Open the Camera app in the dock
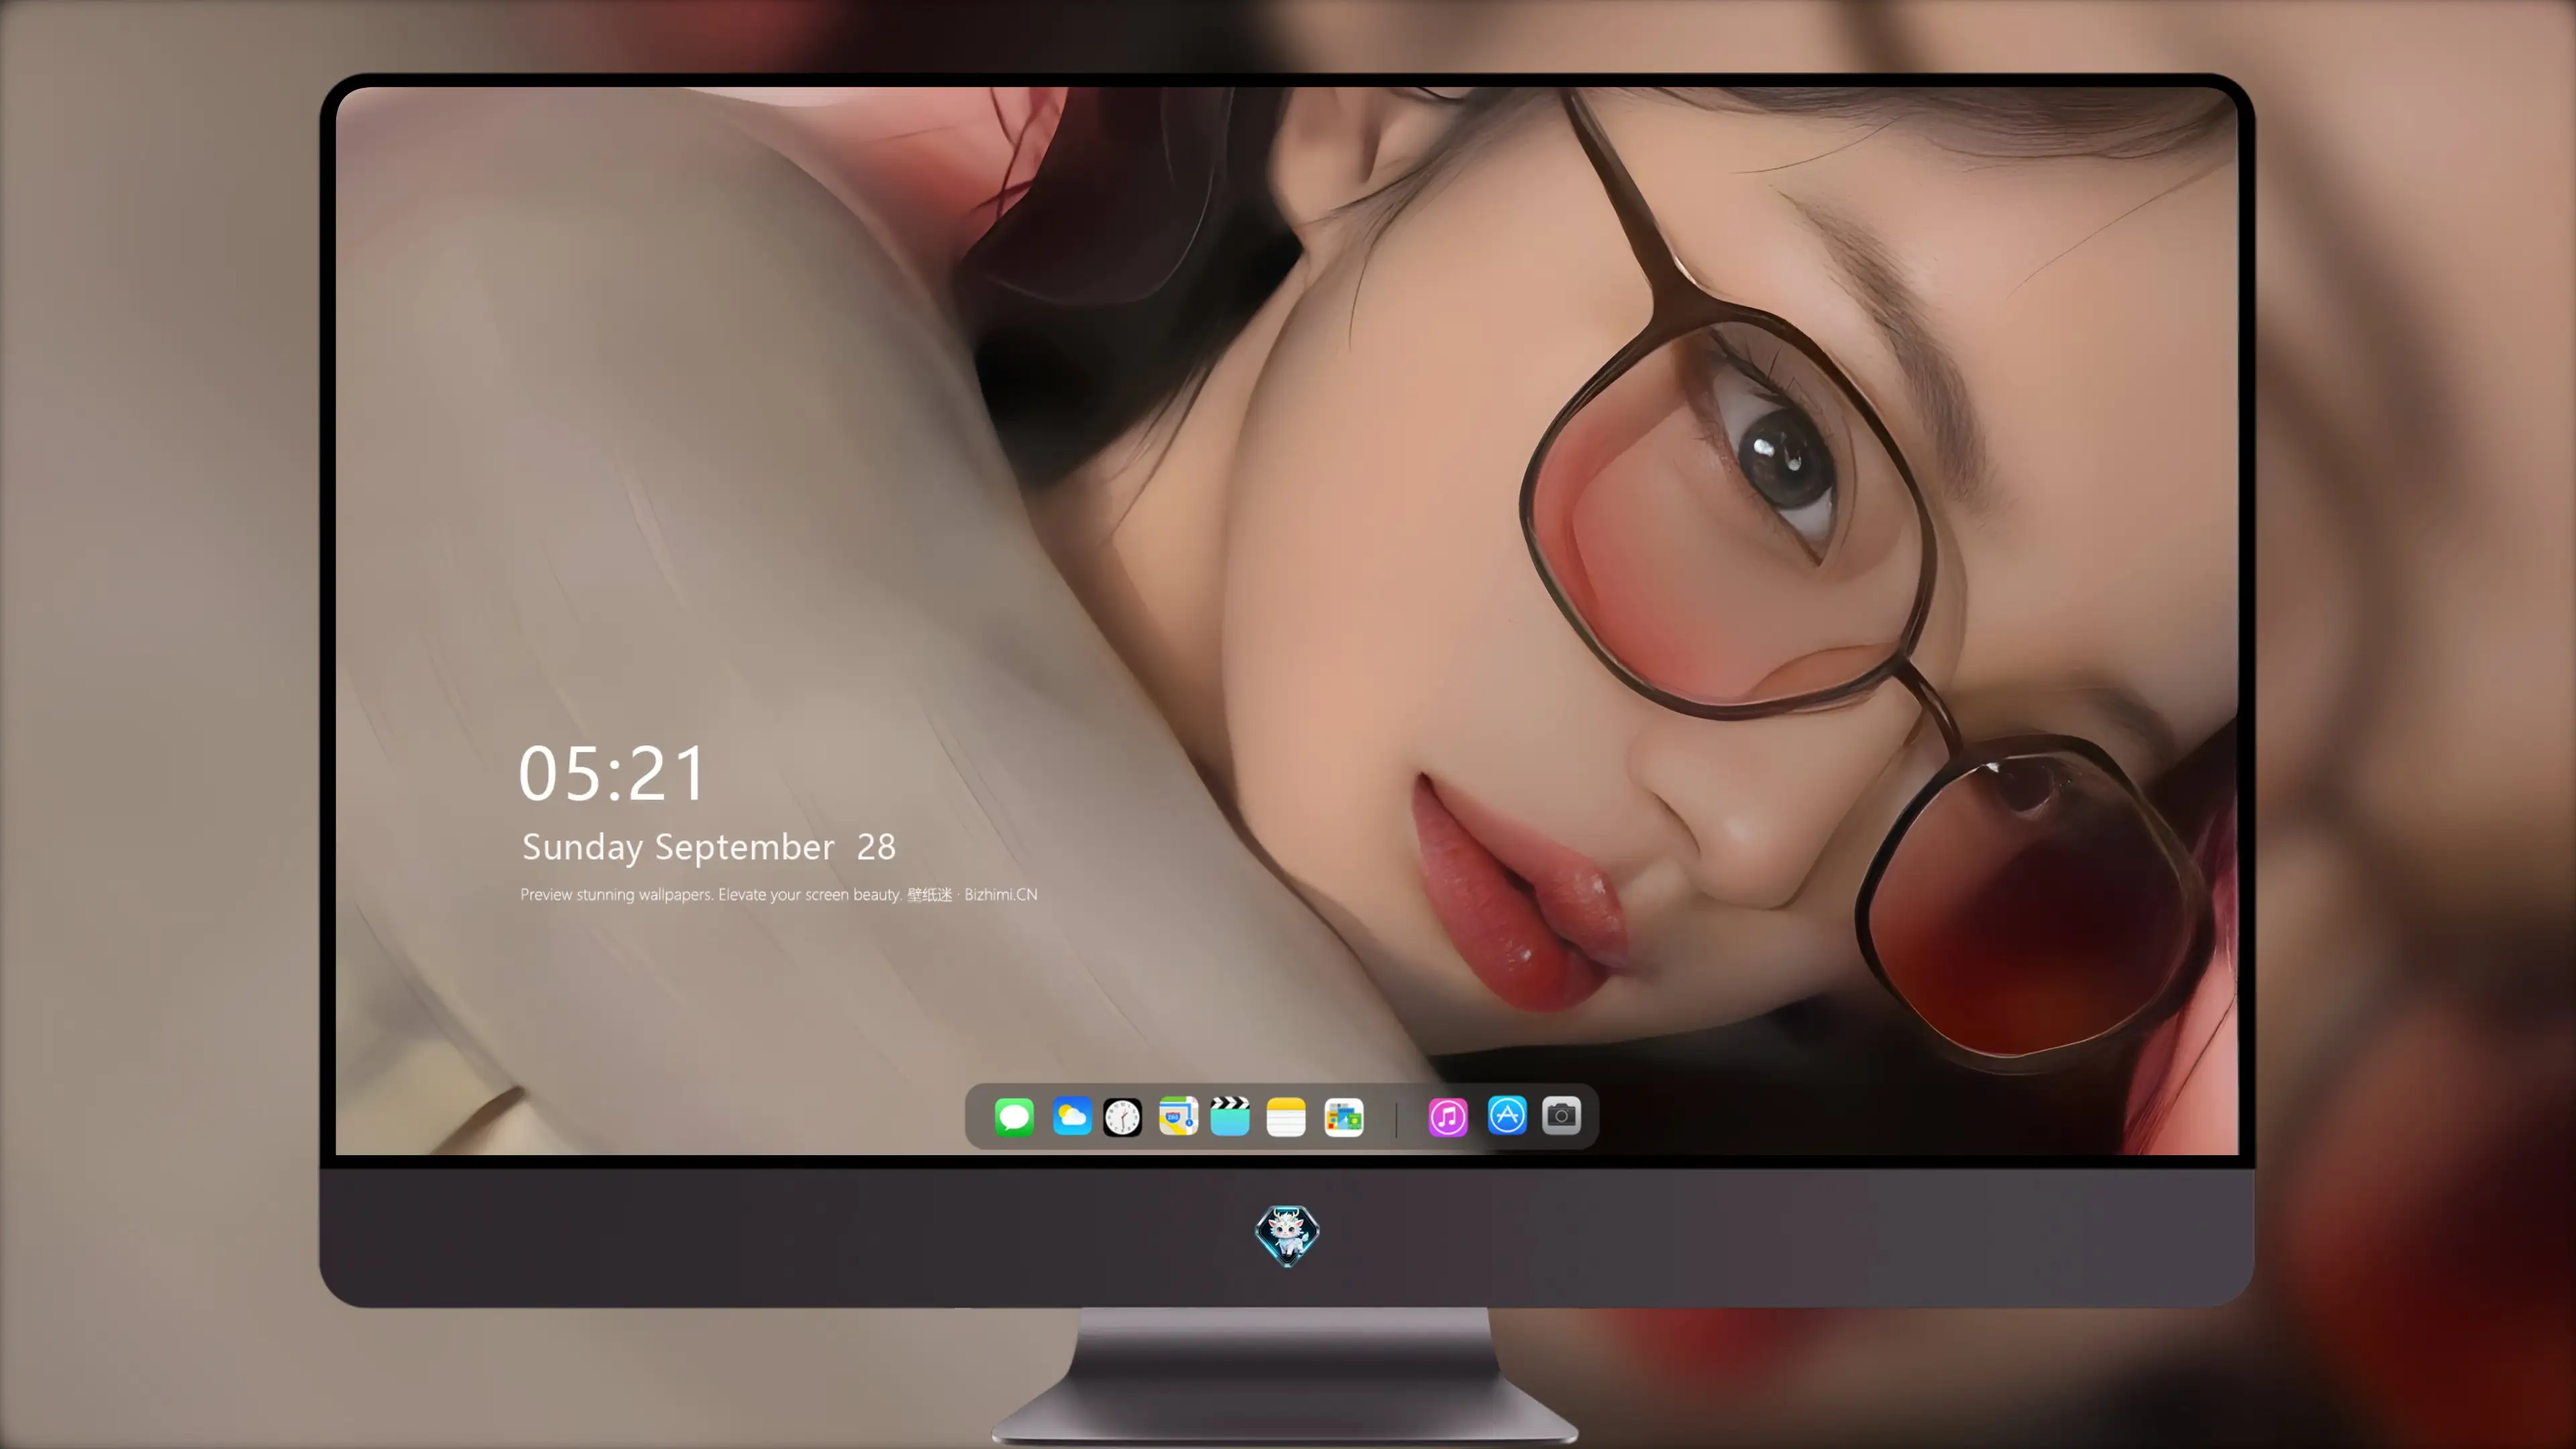The image size is (2576, 1449). [x=1561, y=1115]
